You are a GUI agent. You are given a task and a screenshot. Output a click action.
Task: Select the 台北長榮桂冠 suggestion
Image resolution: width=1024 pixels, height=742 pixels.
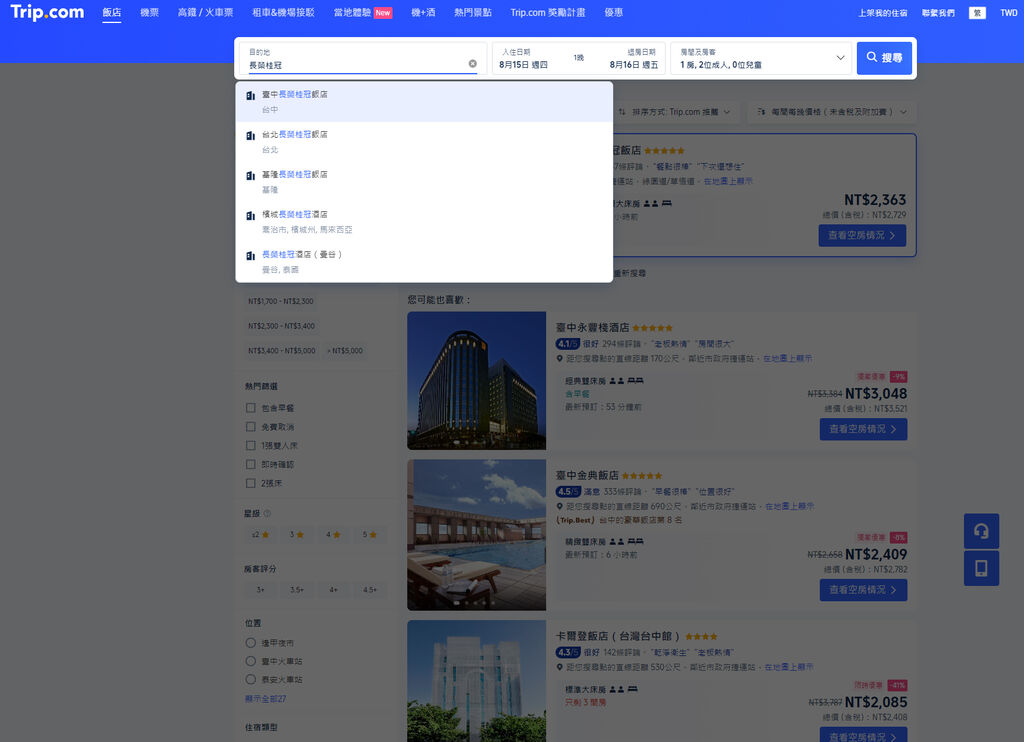tap(424, 142)
